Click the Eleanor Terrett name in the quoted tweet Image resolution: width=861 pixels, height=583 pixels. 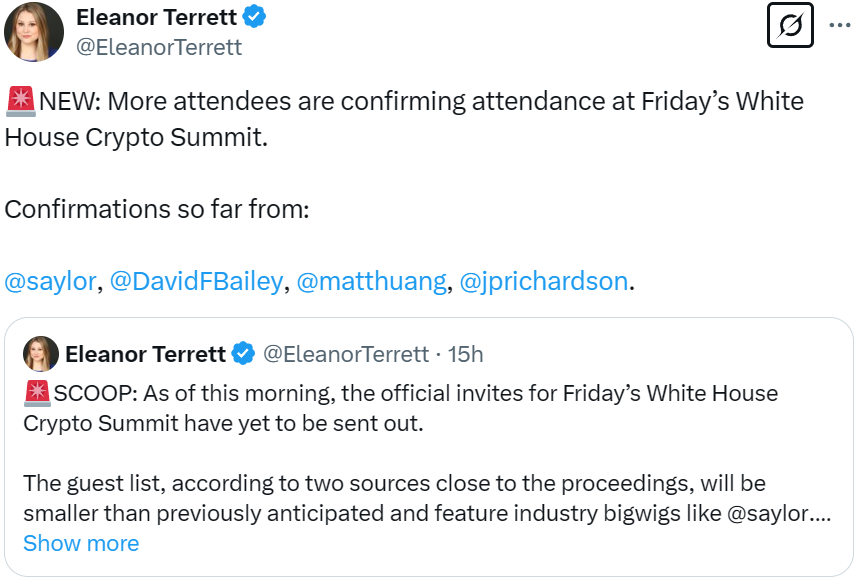coord(146,354)
